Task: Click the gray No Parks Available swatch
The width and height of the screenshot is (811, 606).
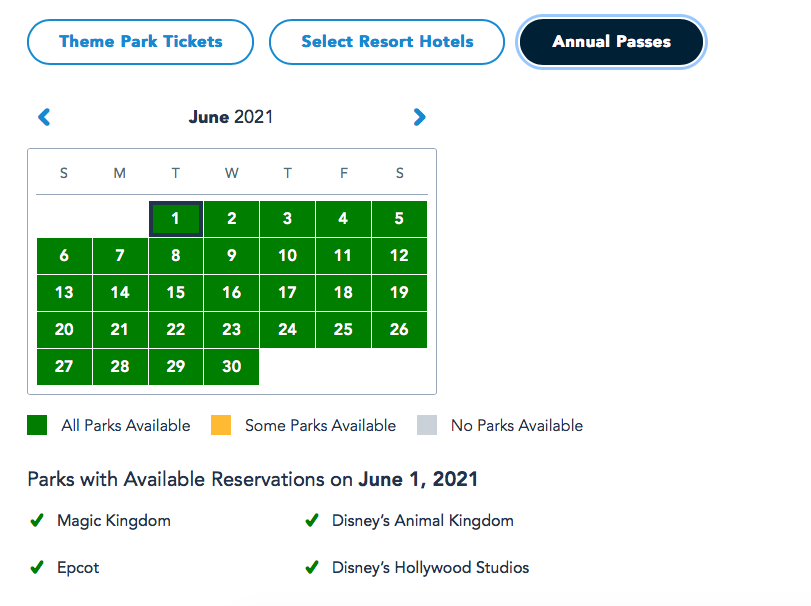Action: 427,426
